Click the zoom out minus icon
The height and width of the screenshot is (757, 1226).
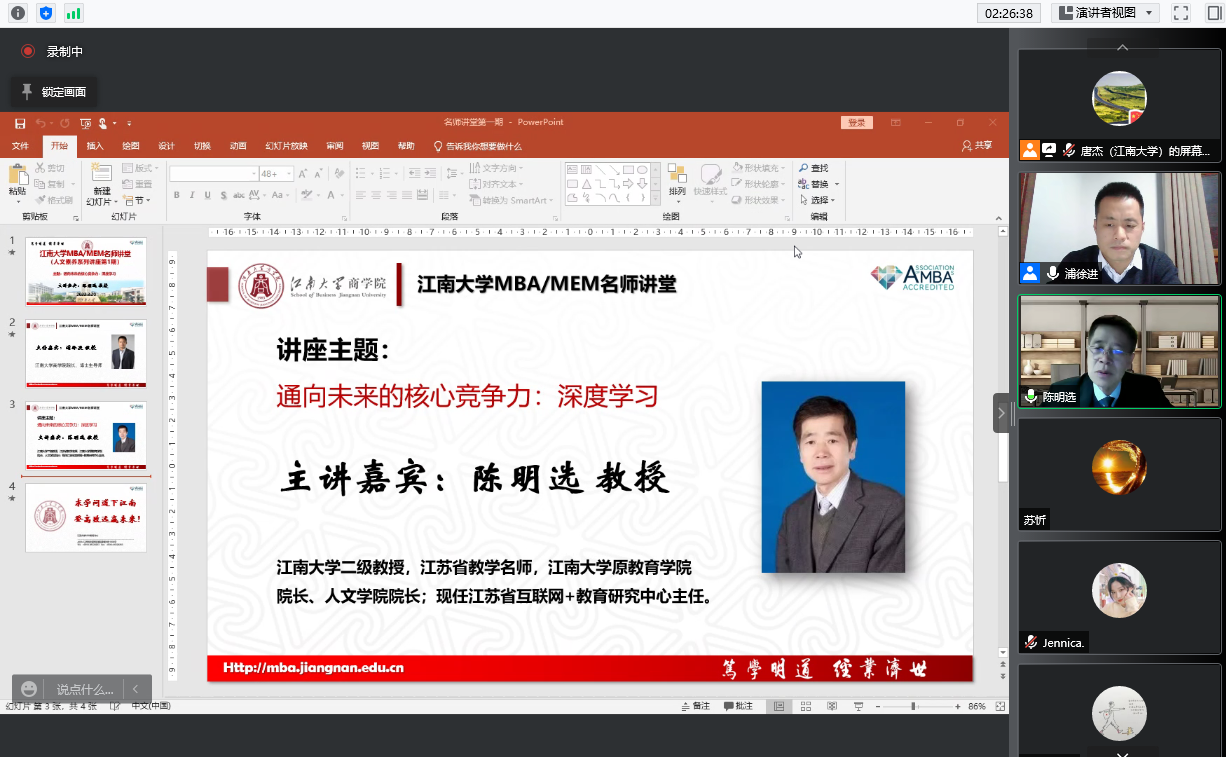pyautogui.click(x=878, y=706)
